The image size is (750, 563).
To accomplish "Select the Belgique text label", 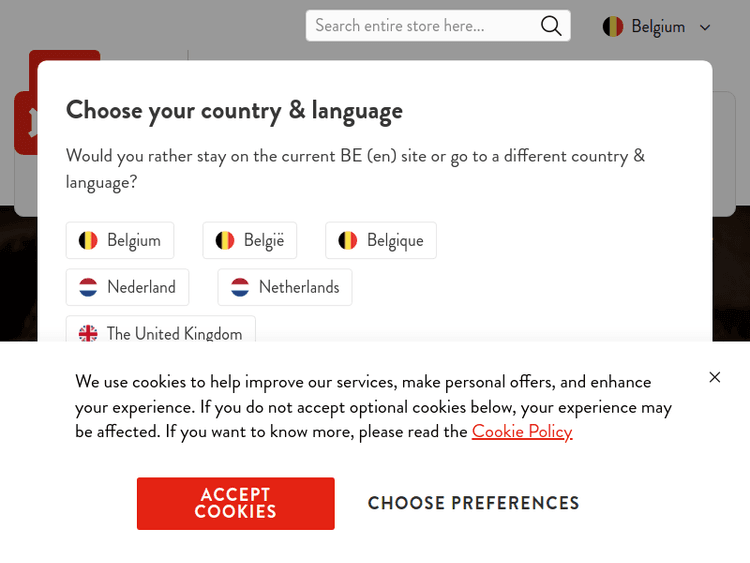I will coord(395,240).
